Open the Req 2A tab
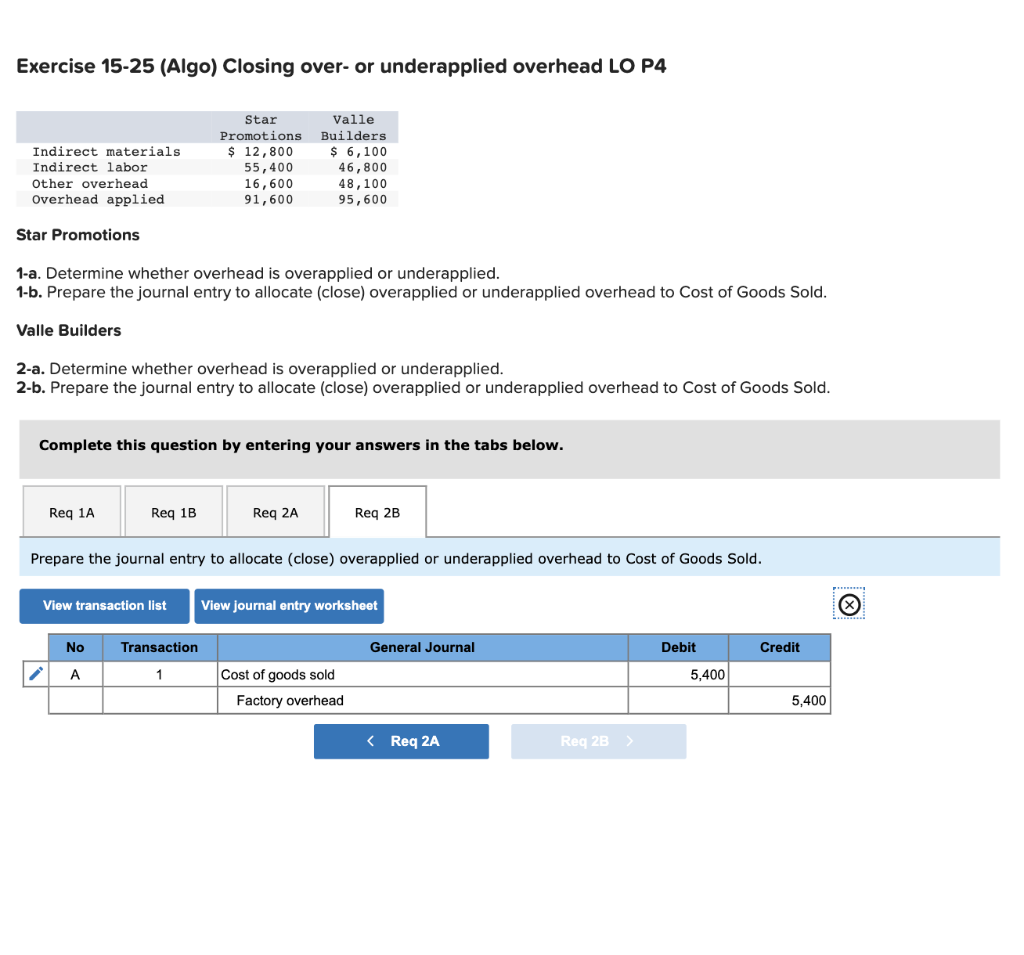The height and width of the screenshot is (955, 1024). point(276,511)
